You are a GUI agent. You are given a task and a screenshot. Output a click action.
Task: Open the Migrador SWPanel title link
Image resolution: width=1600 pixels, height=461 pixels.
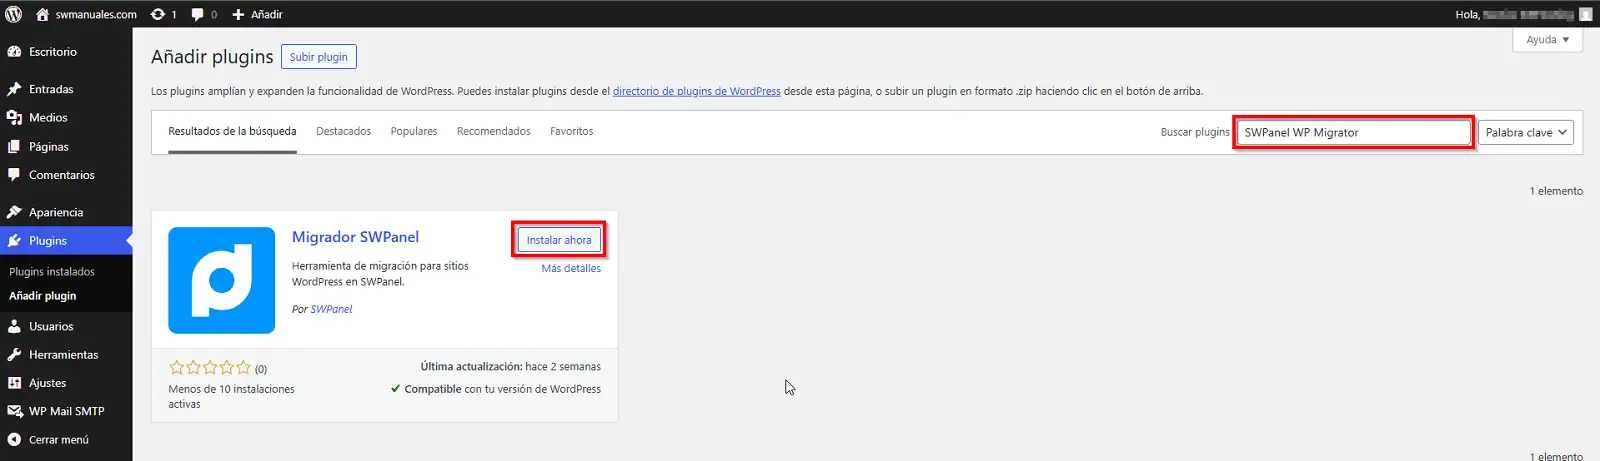(355, 237)
